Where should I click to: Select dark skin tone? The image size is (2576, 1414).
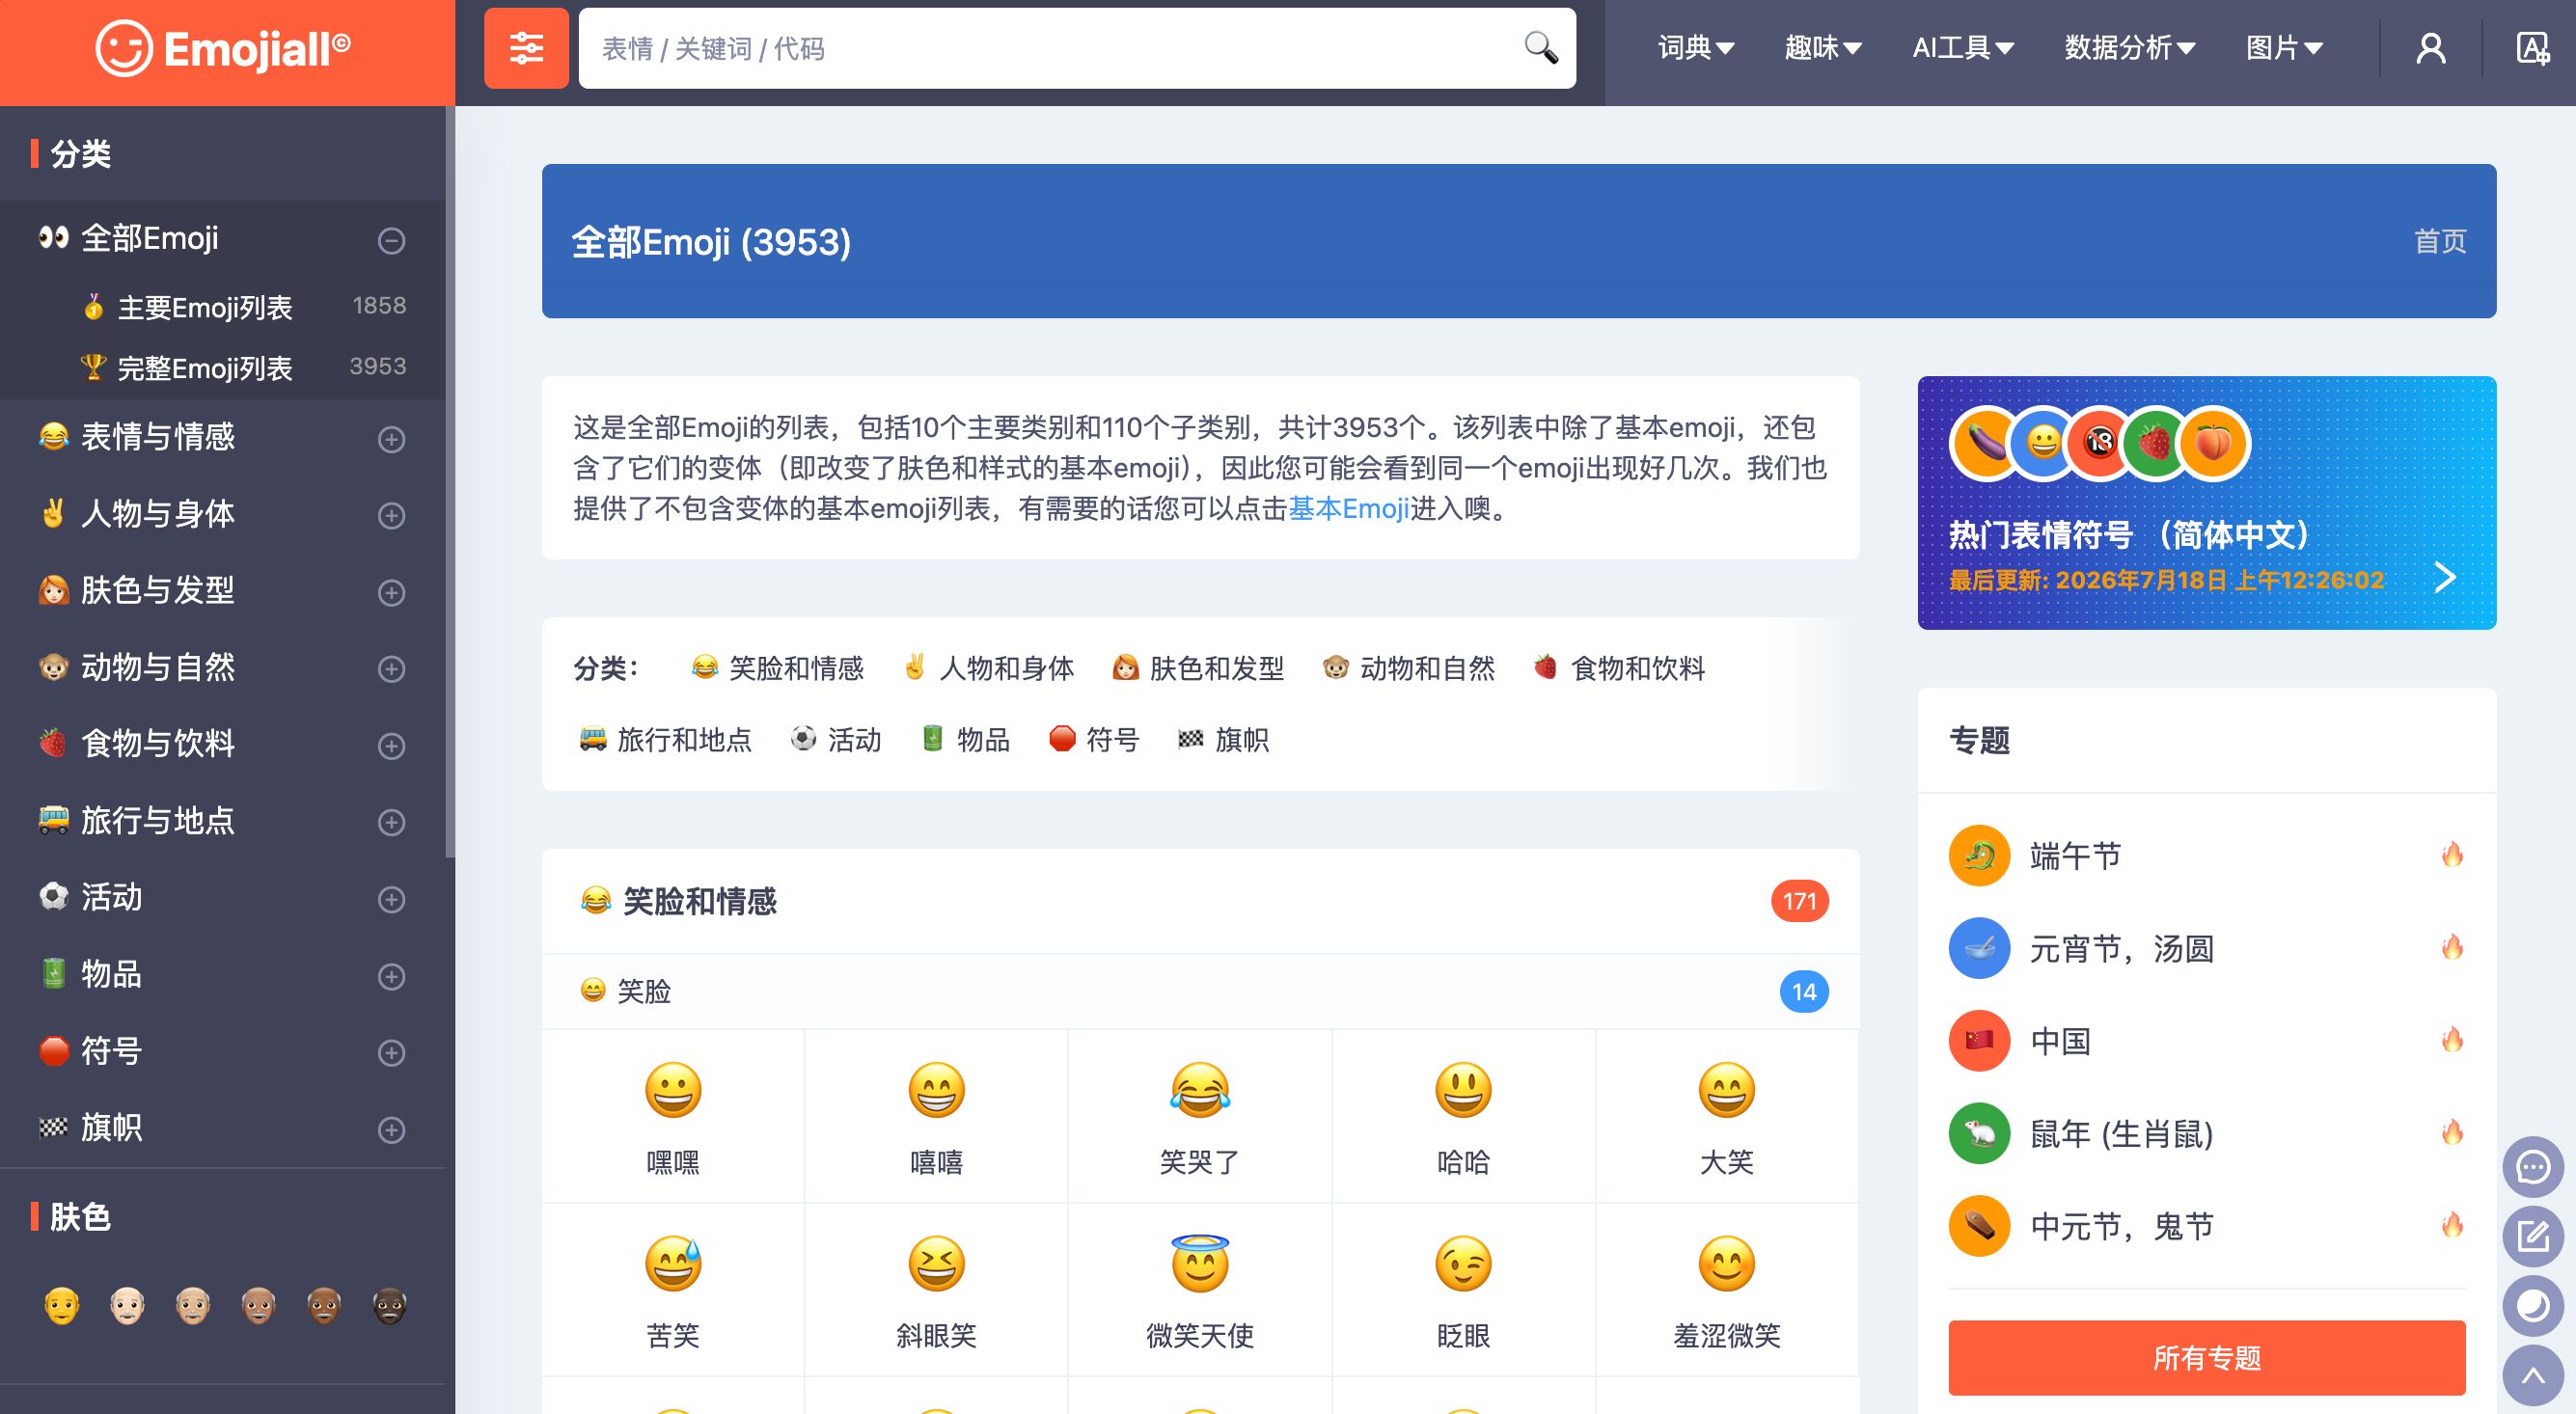pos(389,1305)
